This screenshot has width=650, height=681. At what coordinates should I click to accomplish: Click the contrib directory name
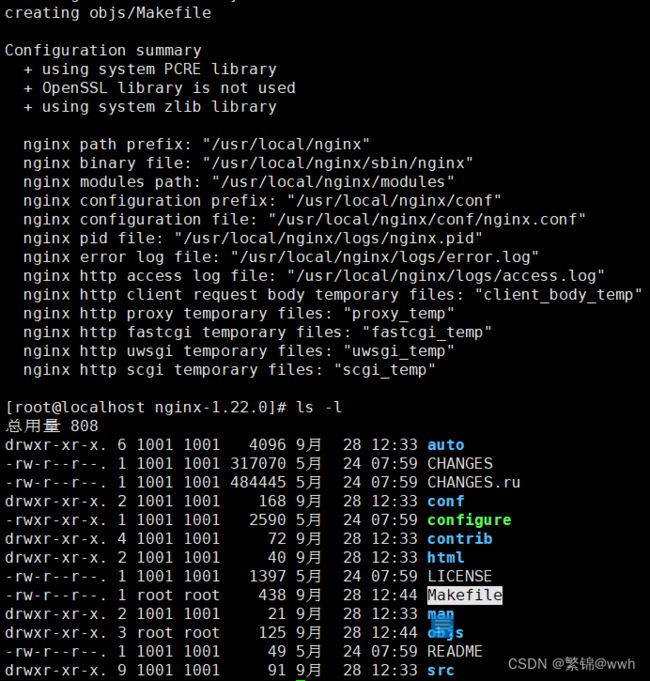pos(460,539)
